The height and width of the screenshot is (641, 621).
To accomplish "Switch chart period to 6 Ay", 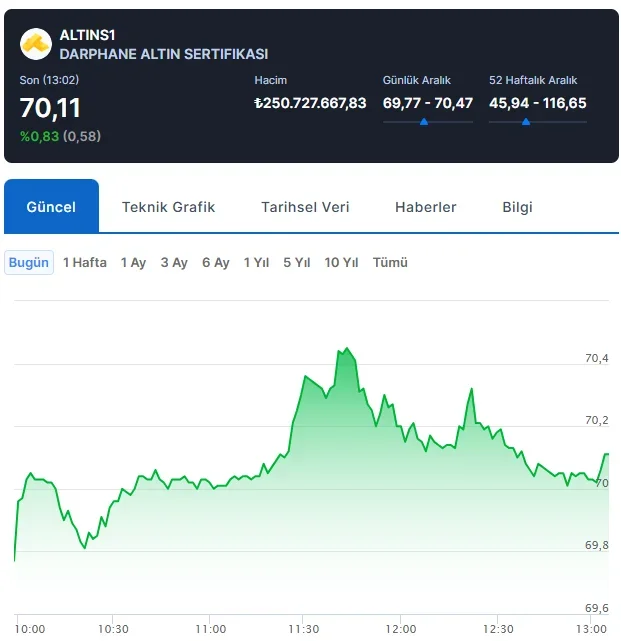I will coord(215,262).
